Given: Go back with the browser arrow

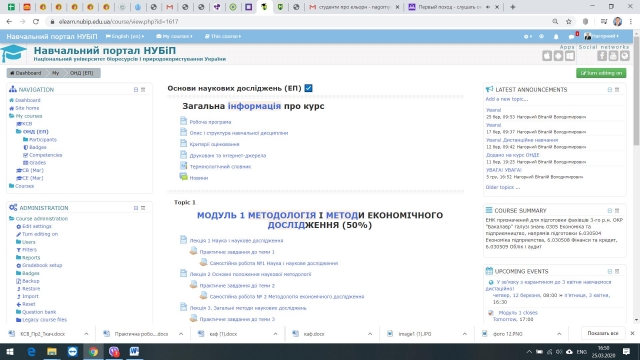Looking at the screenshot, I should pos(9,22).
